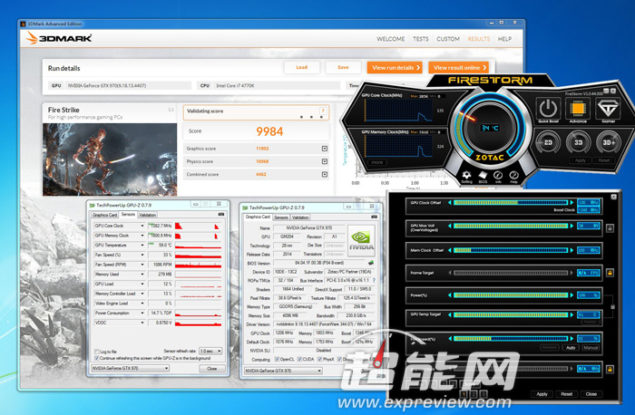Open FireStorm Advance chip icon
Image resolution: width=635 pixels, height=415 pixels.
pyautogui.click(x=578, y=108)
